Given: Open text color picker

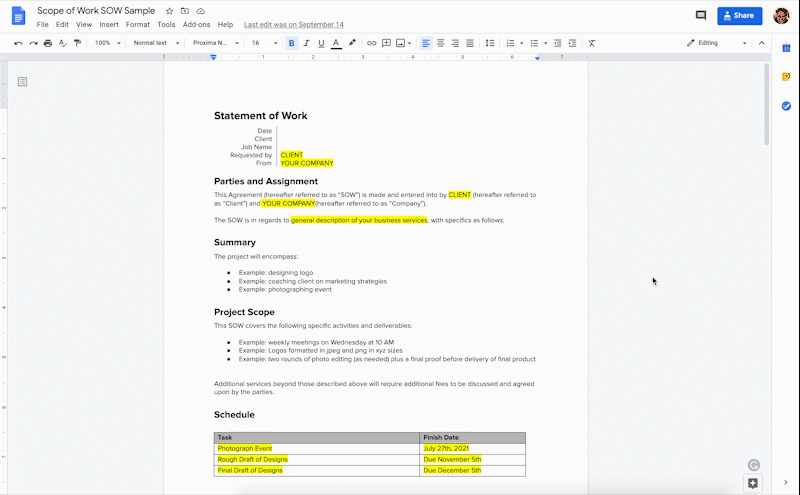Looking at the screenshot, I should click(336, 43).
